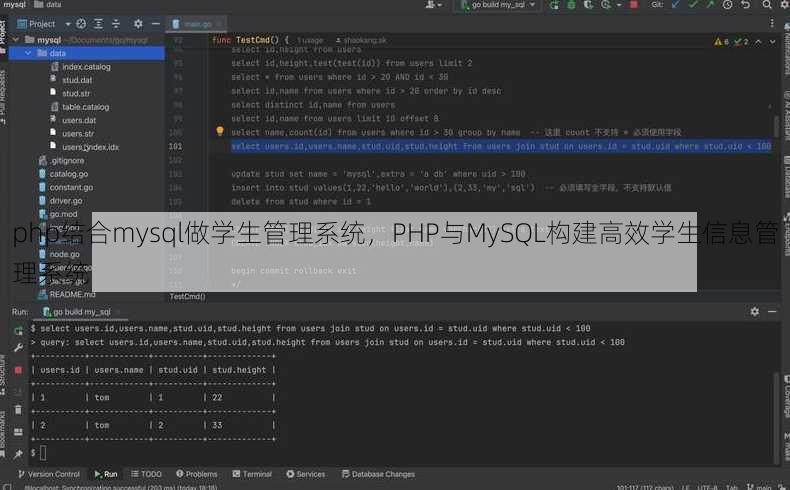Stop the running process using red square in top toolbar

click(634, 5)
